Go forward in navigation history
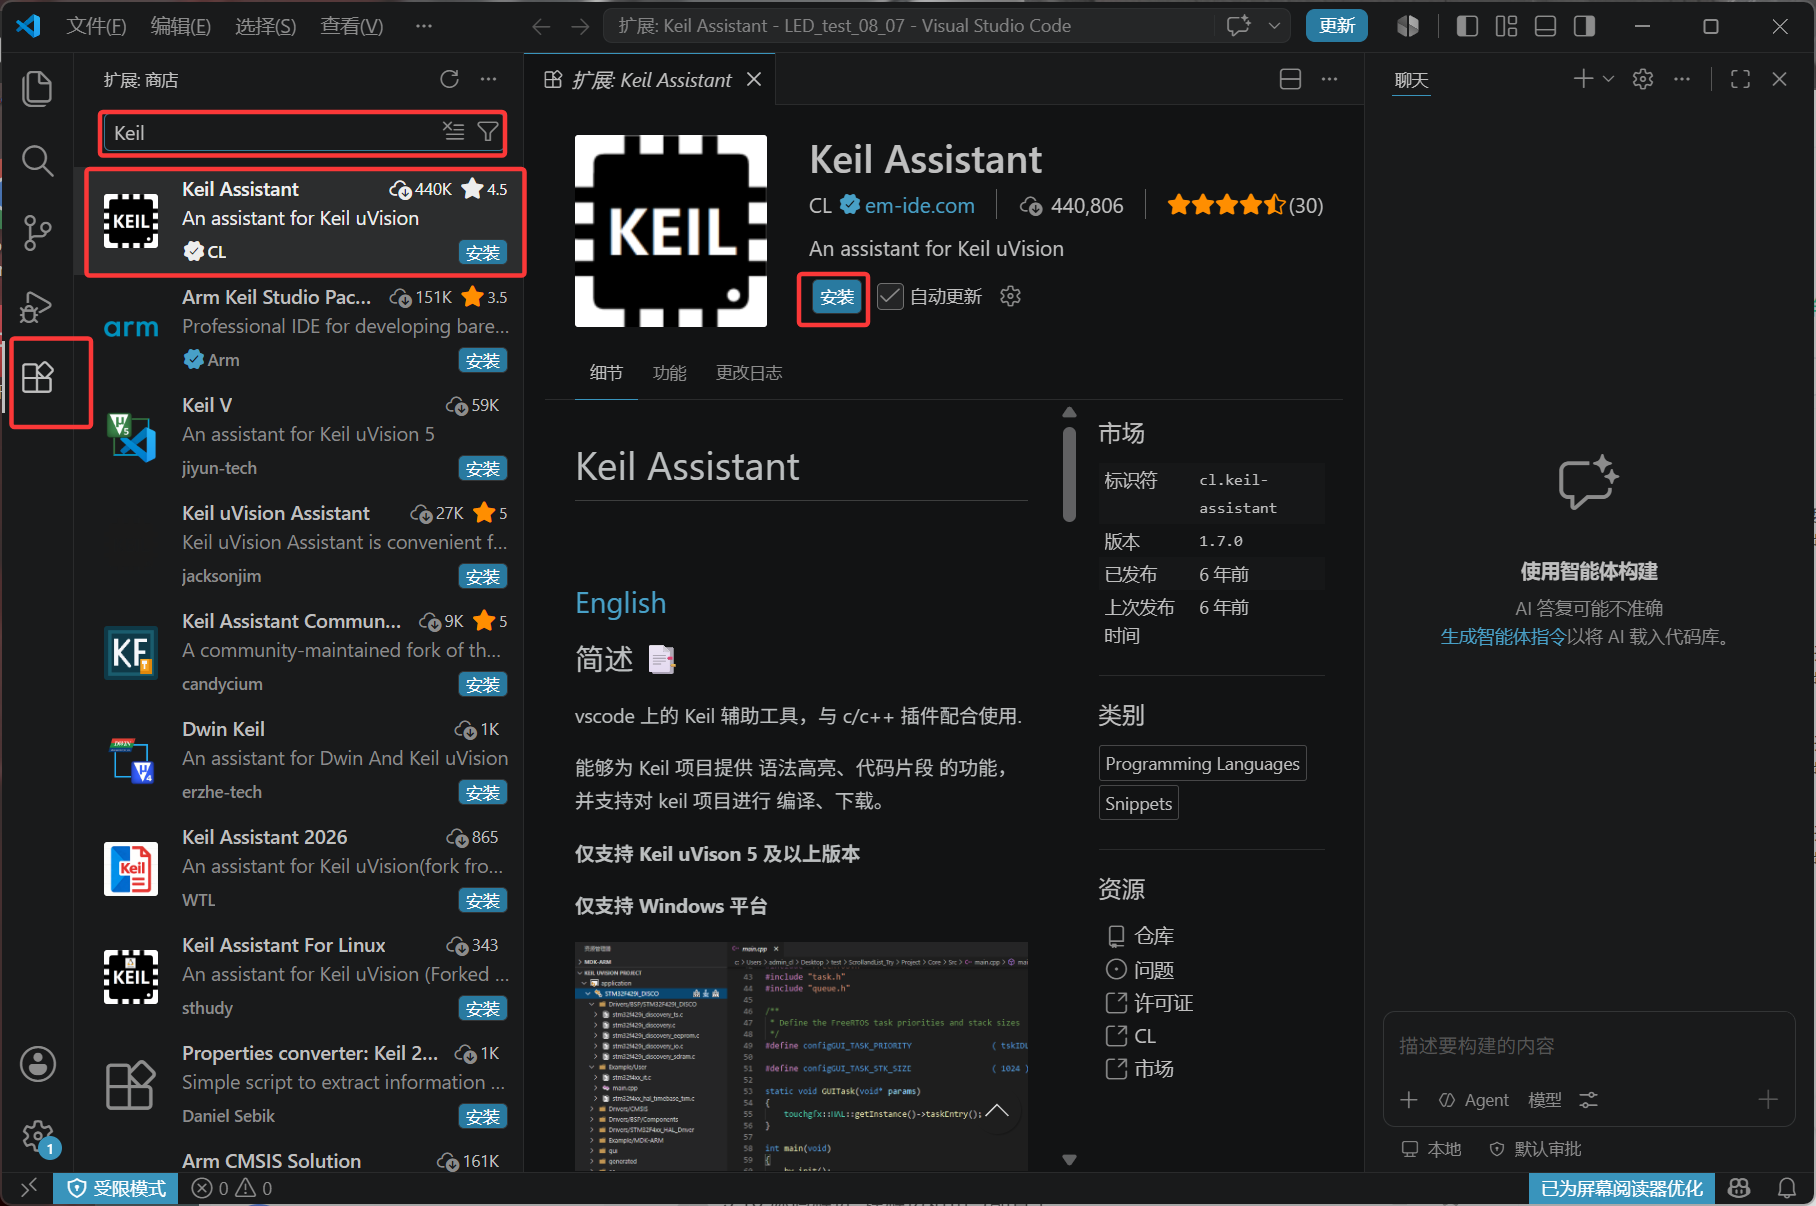 (x=580, y=26)
